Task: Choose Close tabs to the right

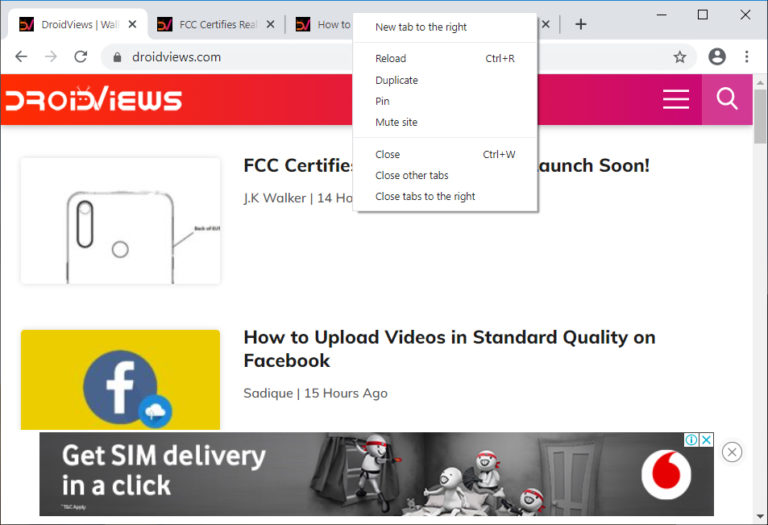Action: 445,196
